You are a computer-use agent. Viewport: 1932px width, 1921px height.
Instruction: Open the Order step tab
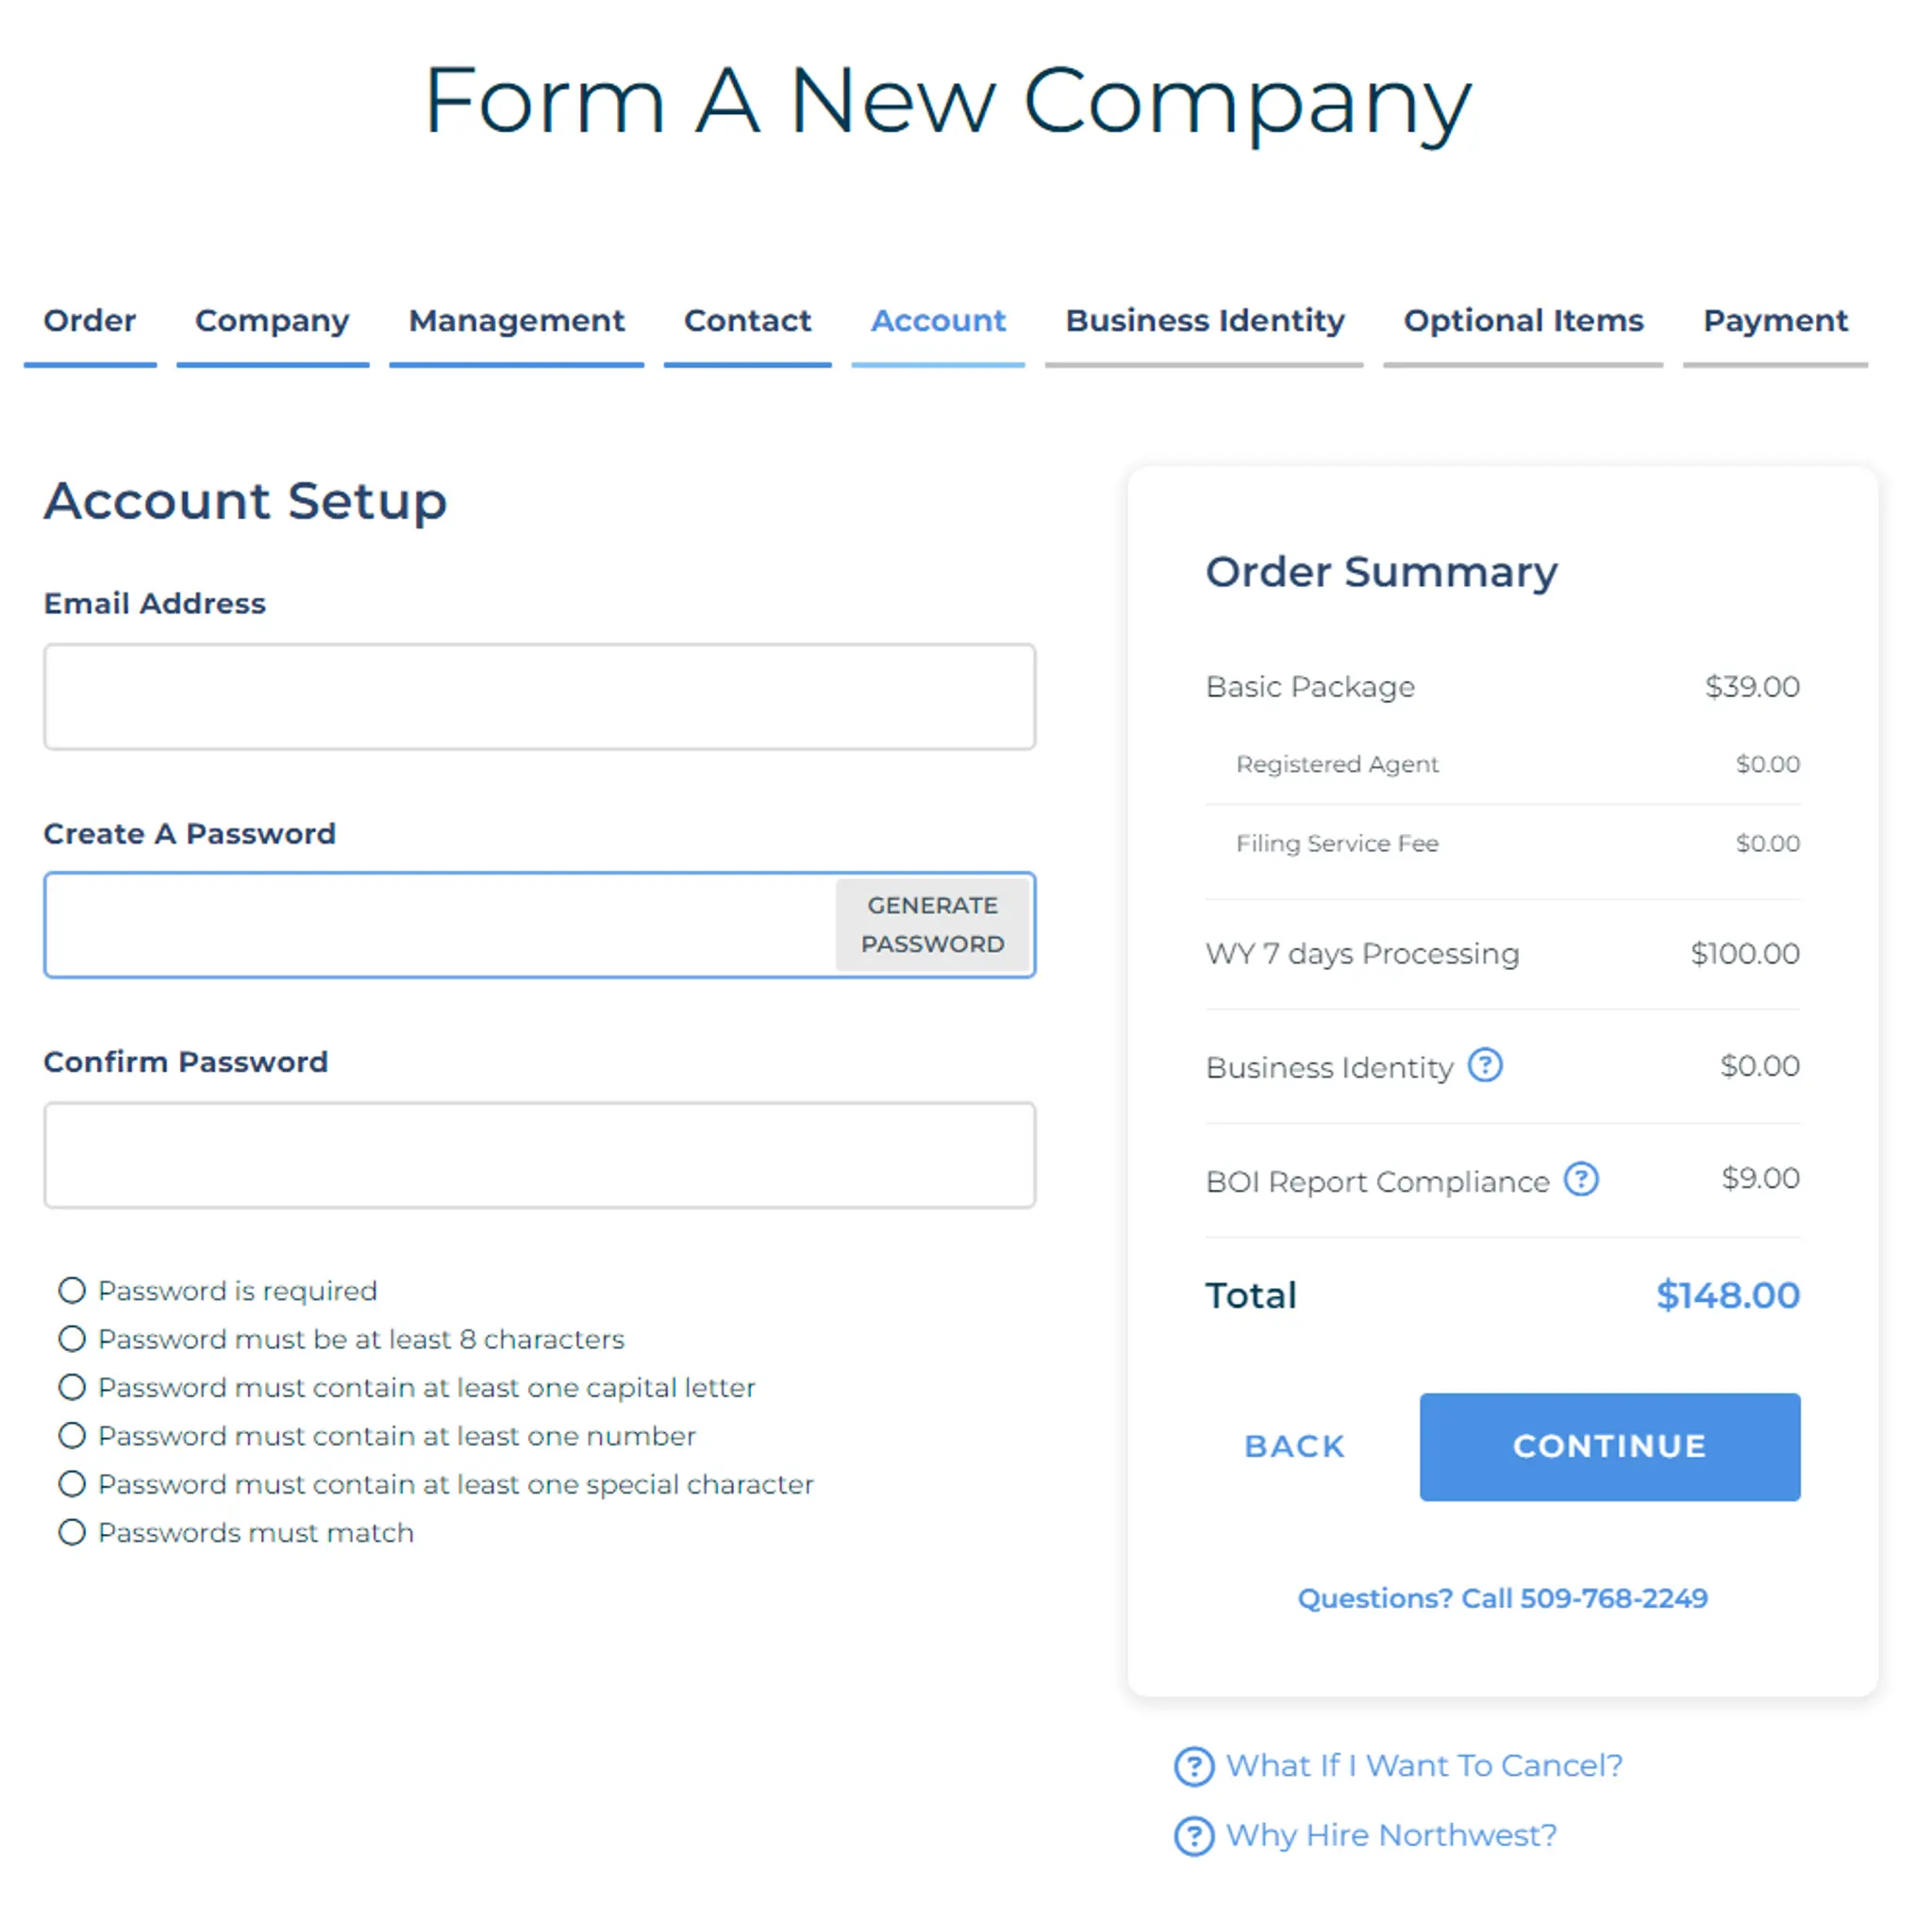[x=90, y=321]
